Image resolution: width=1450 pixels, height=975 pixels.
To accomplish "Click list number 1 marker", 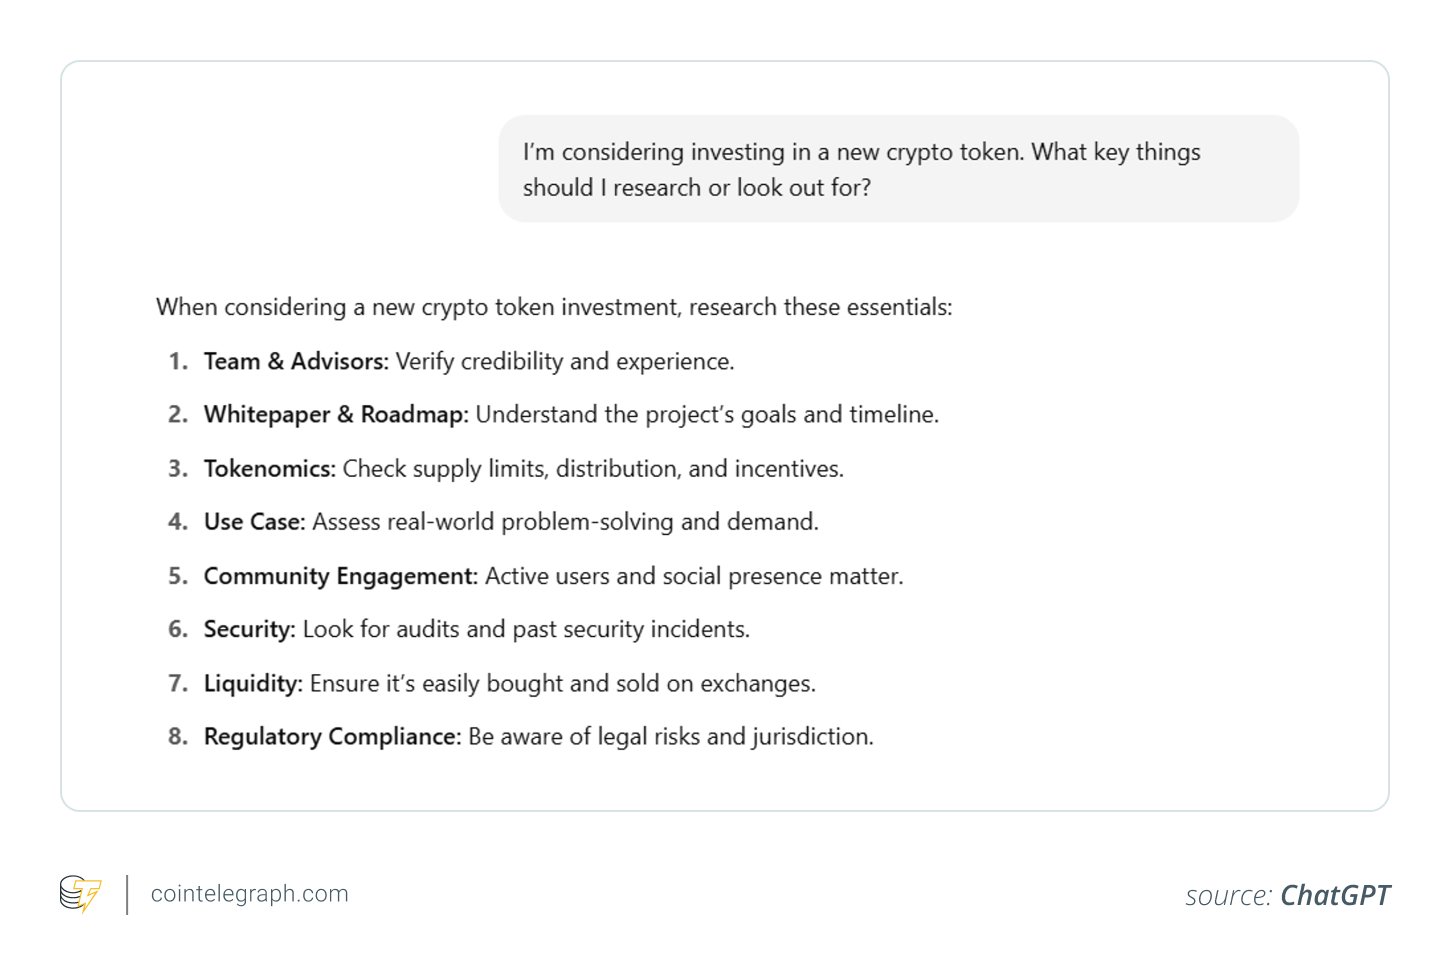I will pos(178,361).
